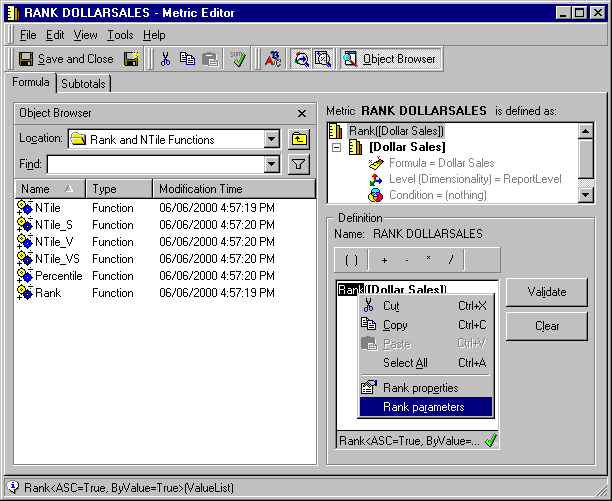This screenshot has width=612, height=501.
Task: Click the definition tree scrollbar down arrow
Action: point(585,195)
